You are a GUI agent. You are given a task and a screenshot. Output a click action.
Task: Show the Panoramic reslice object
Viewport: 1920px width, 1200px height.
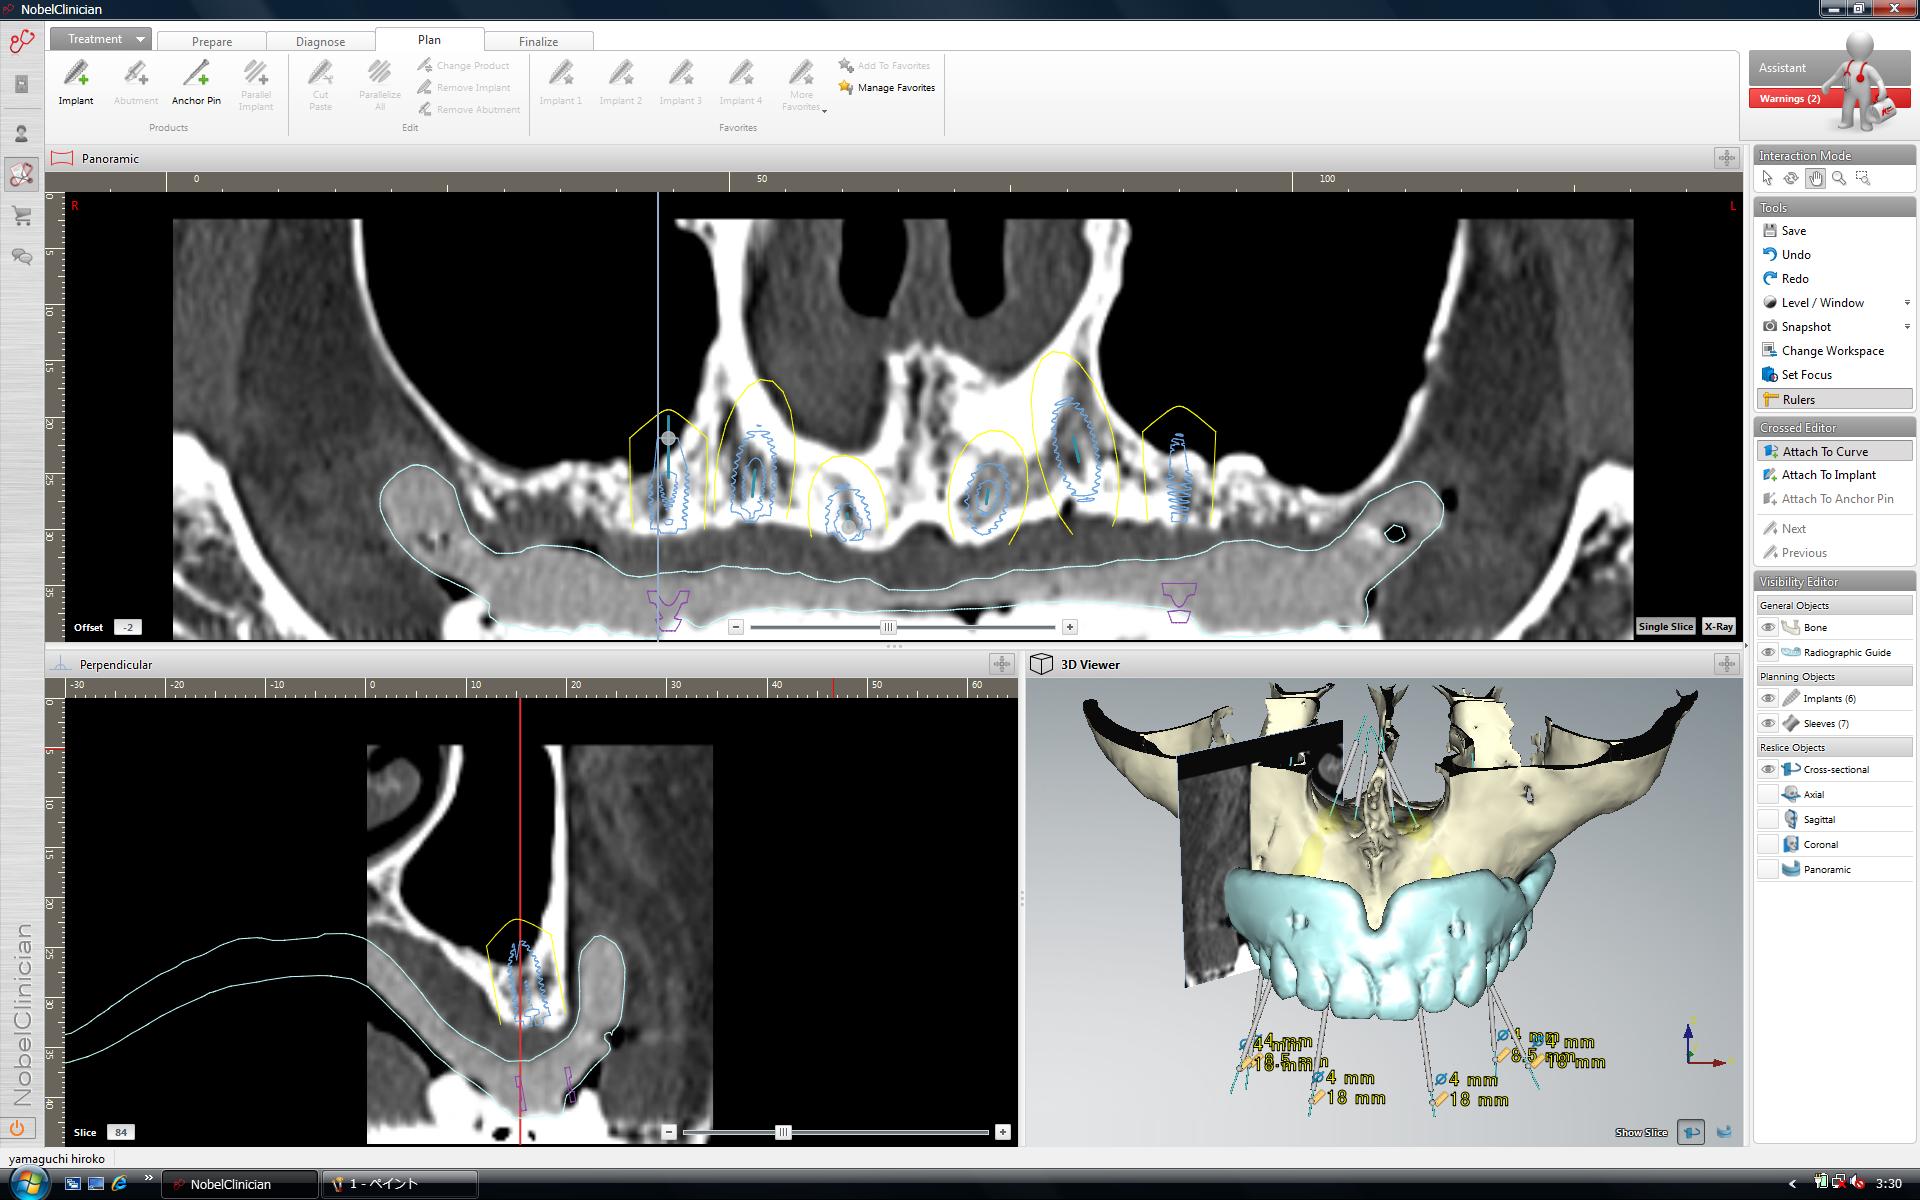1768,869
